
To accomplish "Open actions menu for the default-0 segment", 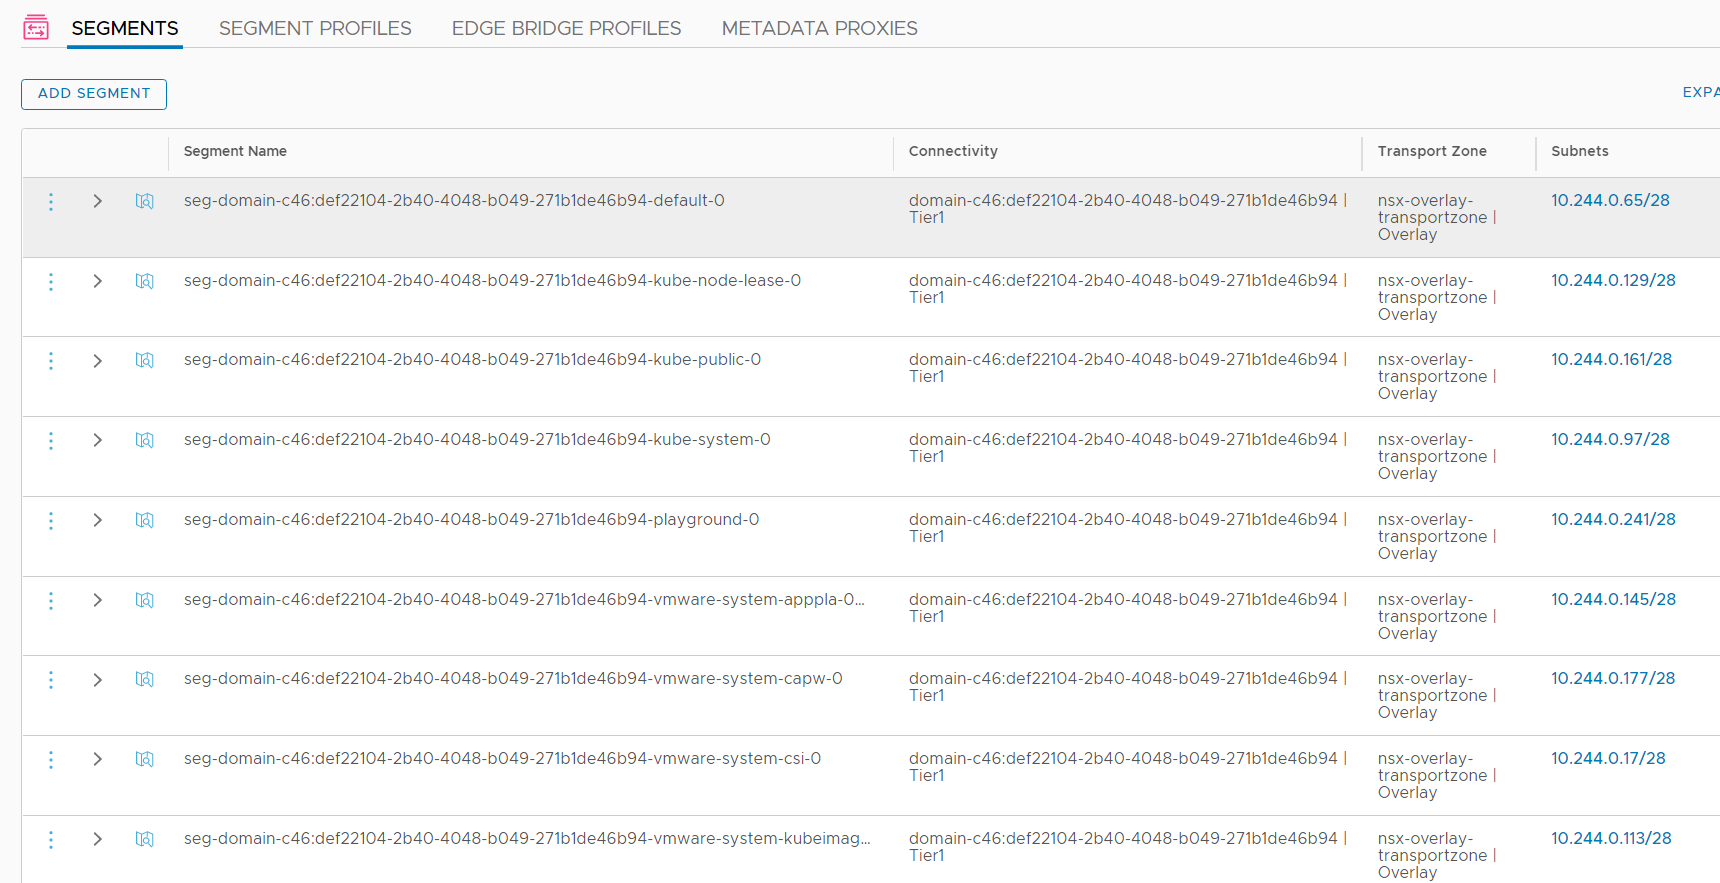I will pos(51,202).
